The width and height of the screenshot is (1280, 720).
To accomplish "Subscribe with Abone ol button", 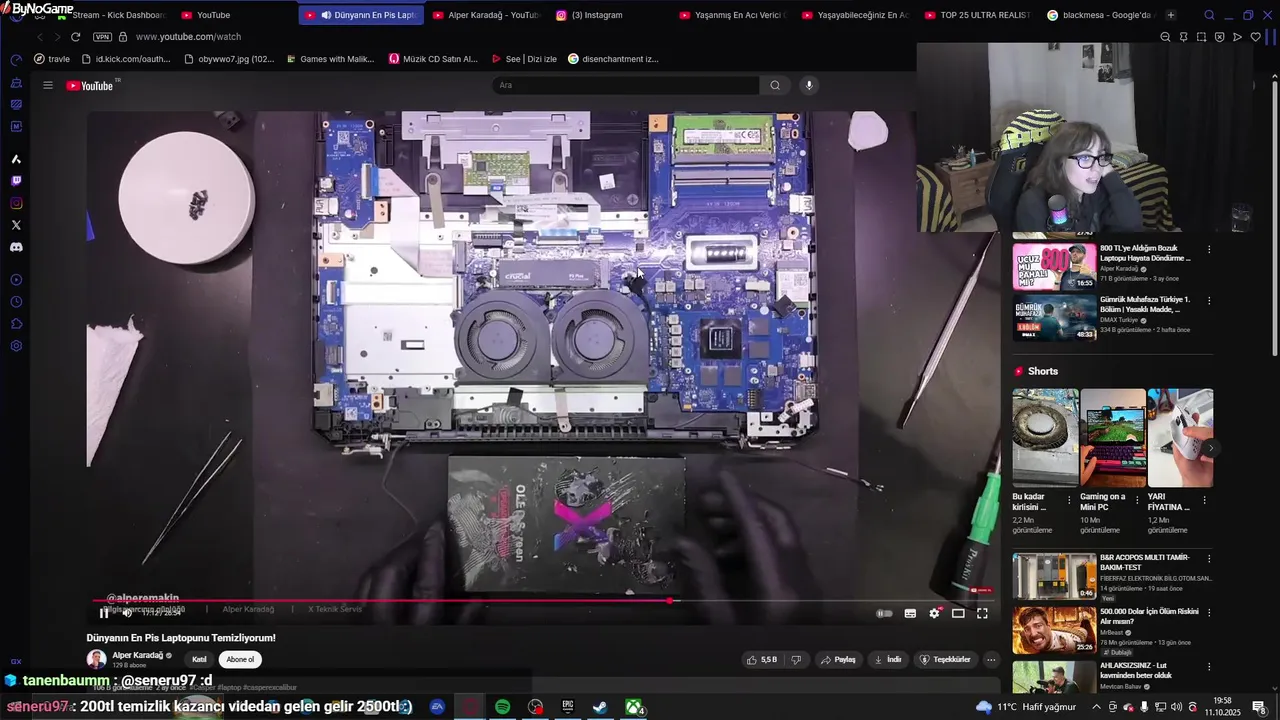I will tap(240, 659).
